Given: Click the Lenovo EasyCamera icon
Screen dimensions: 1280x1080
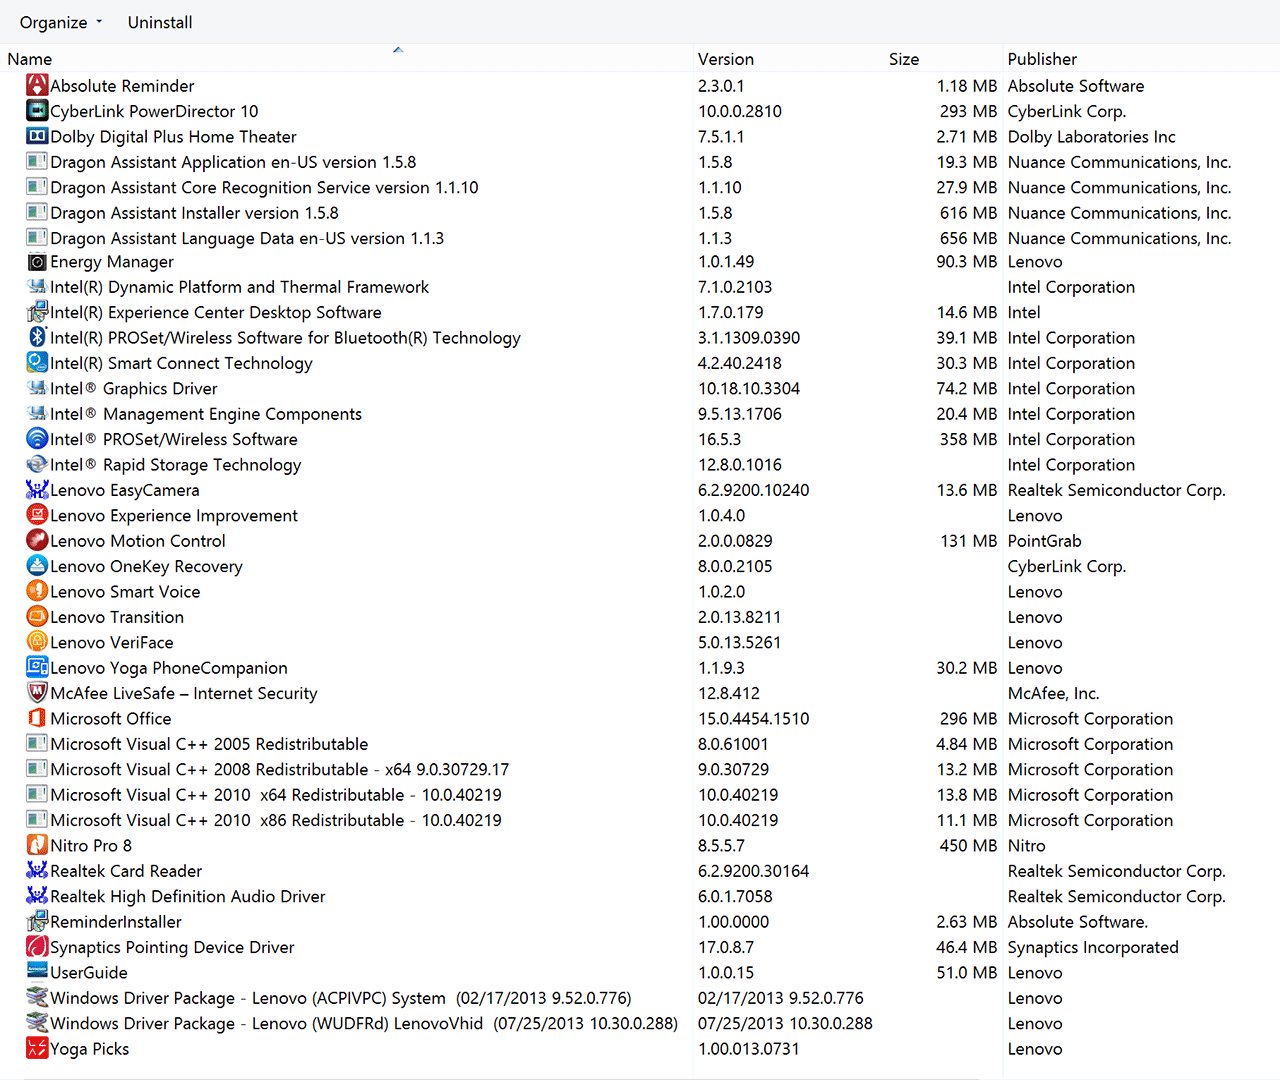Looking at the screenshot, I should (37, 490).
